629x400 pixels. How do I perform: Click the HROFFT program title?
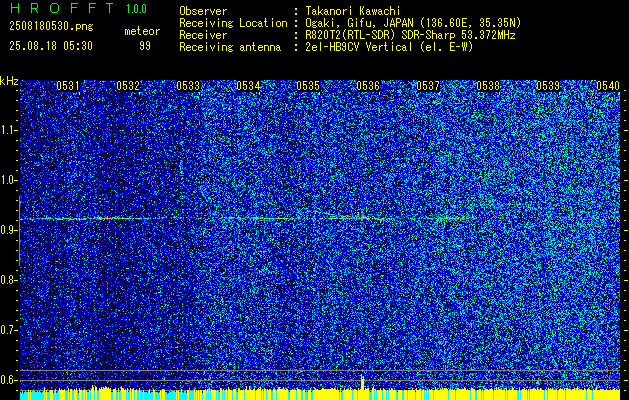pyautogui.click(x=63, y=8)
